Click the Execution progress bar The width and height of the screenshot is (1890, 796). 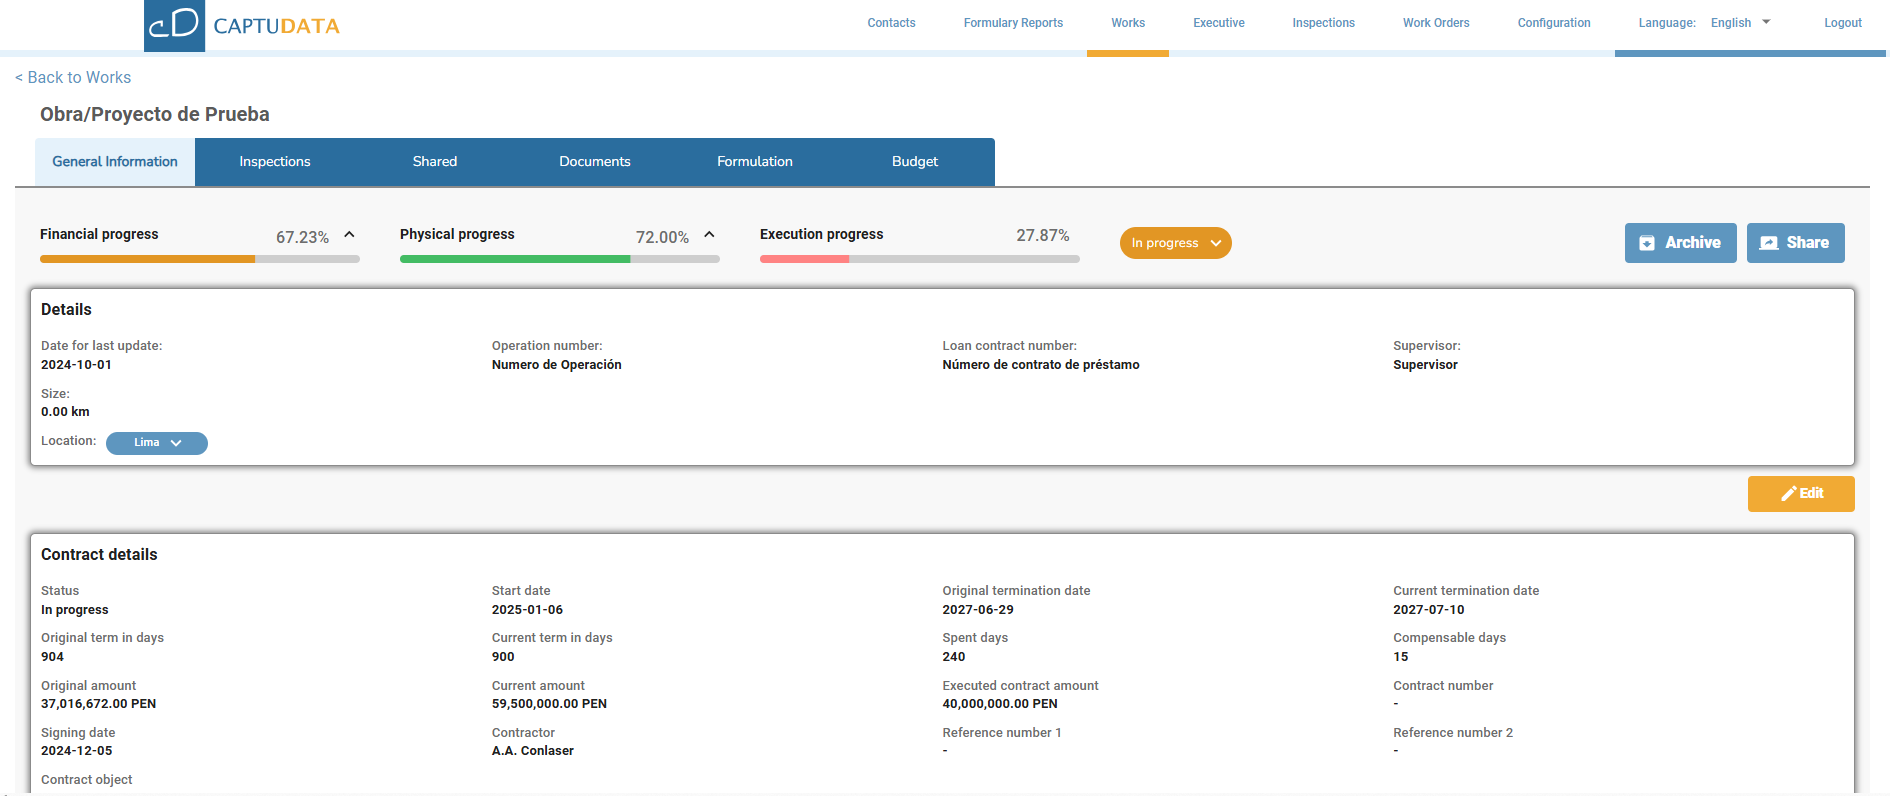[x=919, y=259]
